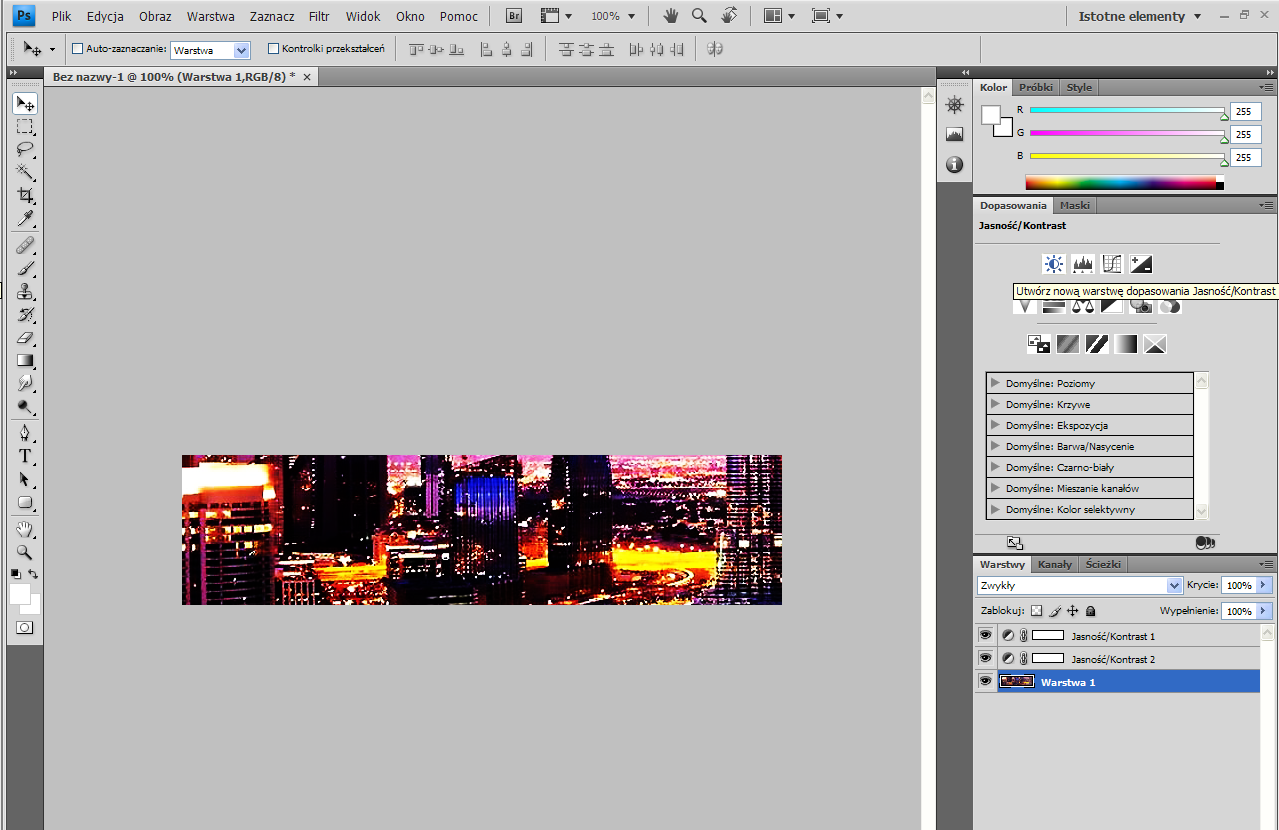Viewport: 1279px width, 830px height.
Task: Select the Eraser tool
Action: 26,338
